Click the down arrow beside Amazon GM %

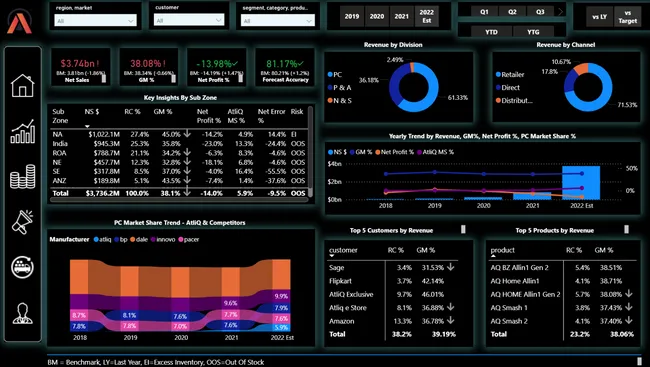tap(451, 321)
